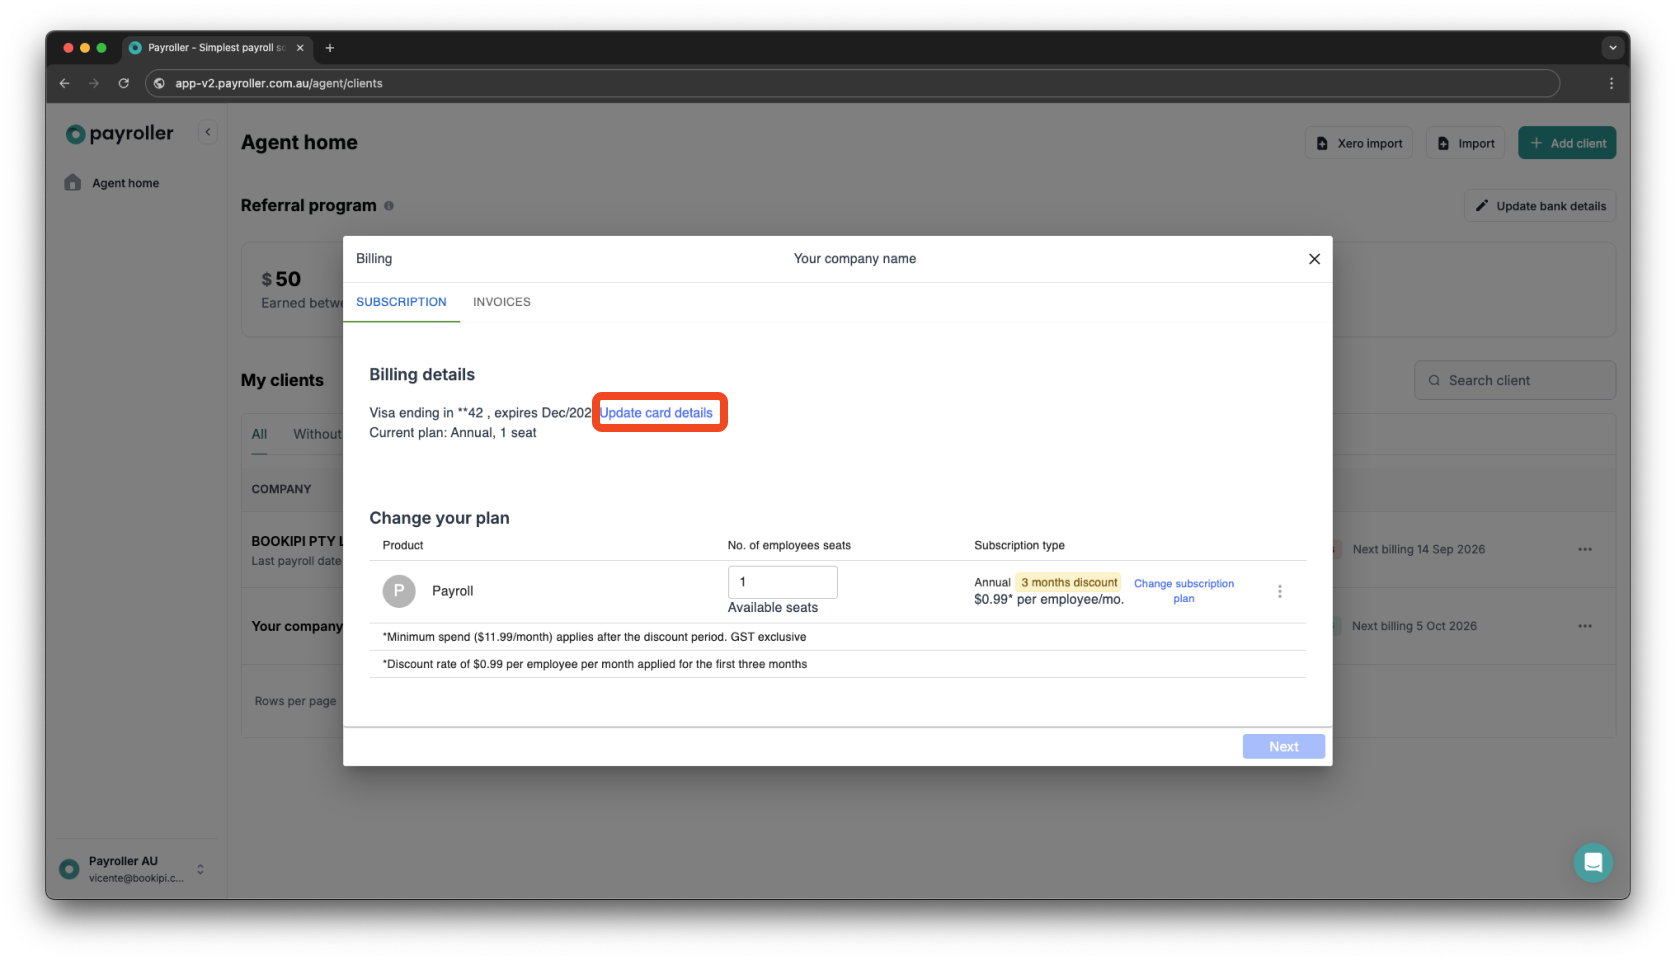Viewport: 1676px width, 960px height.
Task: Open the chat support bubble
Action: click(x=1593, y=862)
